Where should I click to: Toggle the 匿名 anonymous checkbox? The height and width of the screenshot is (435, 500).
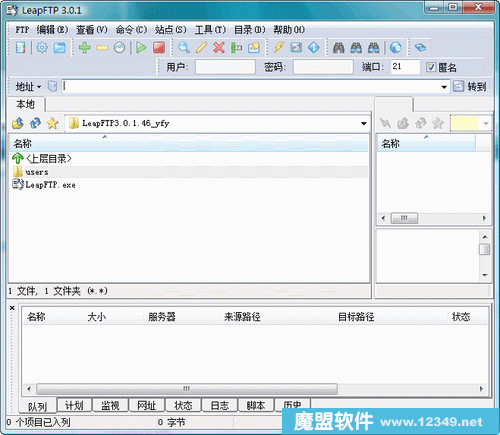[431, 67]
